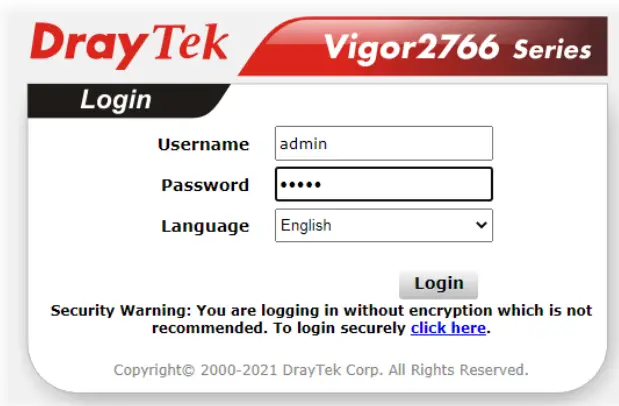Click the Security Warning heading text
This screenshot has width=619, height=406.
click(121, 310)
